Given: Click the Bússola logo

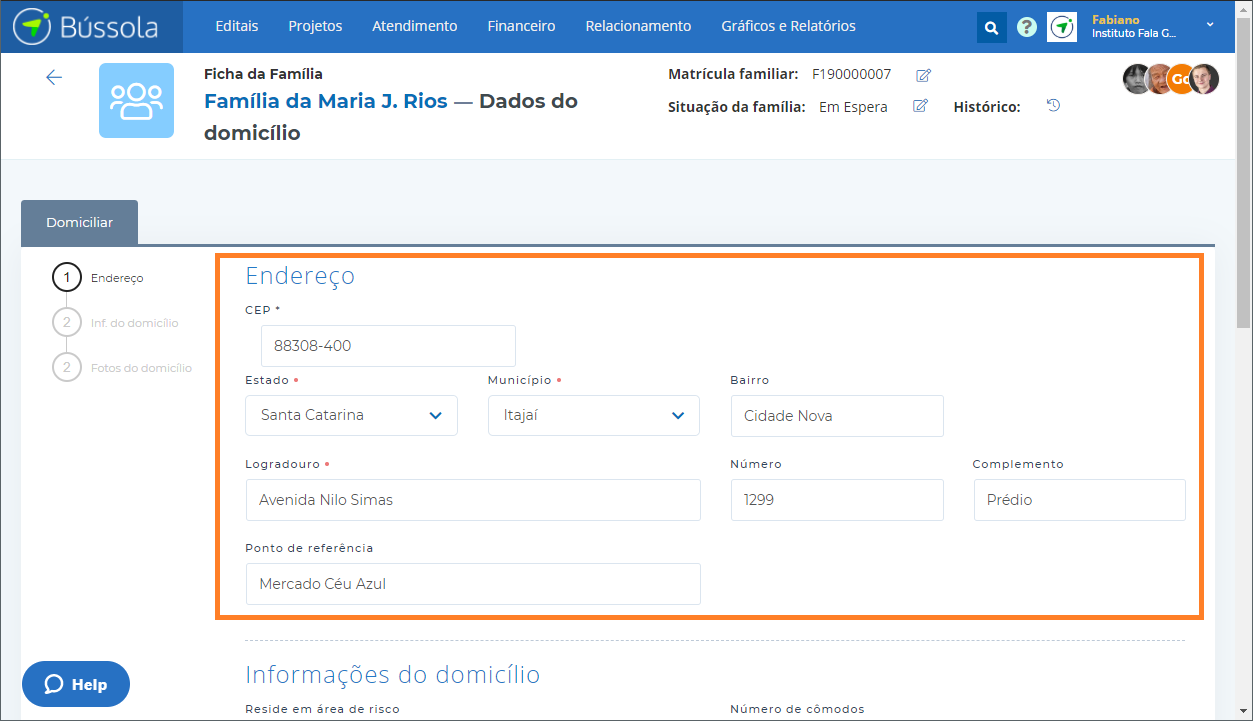Looking at the screenshot, I should 86,27.
